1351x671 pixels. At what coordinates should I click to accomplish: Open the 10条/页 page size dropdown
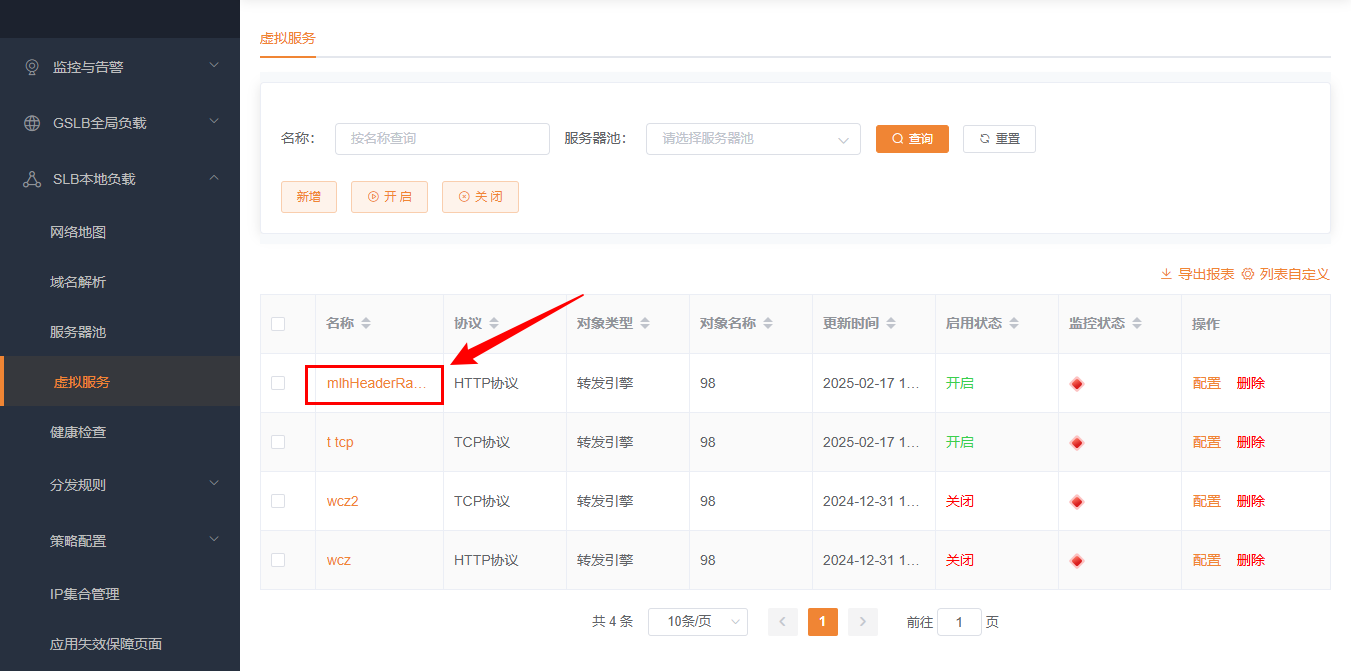point(697,622)
